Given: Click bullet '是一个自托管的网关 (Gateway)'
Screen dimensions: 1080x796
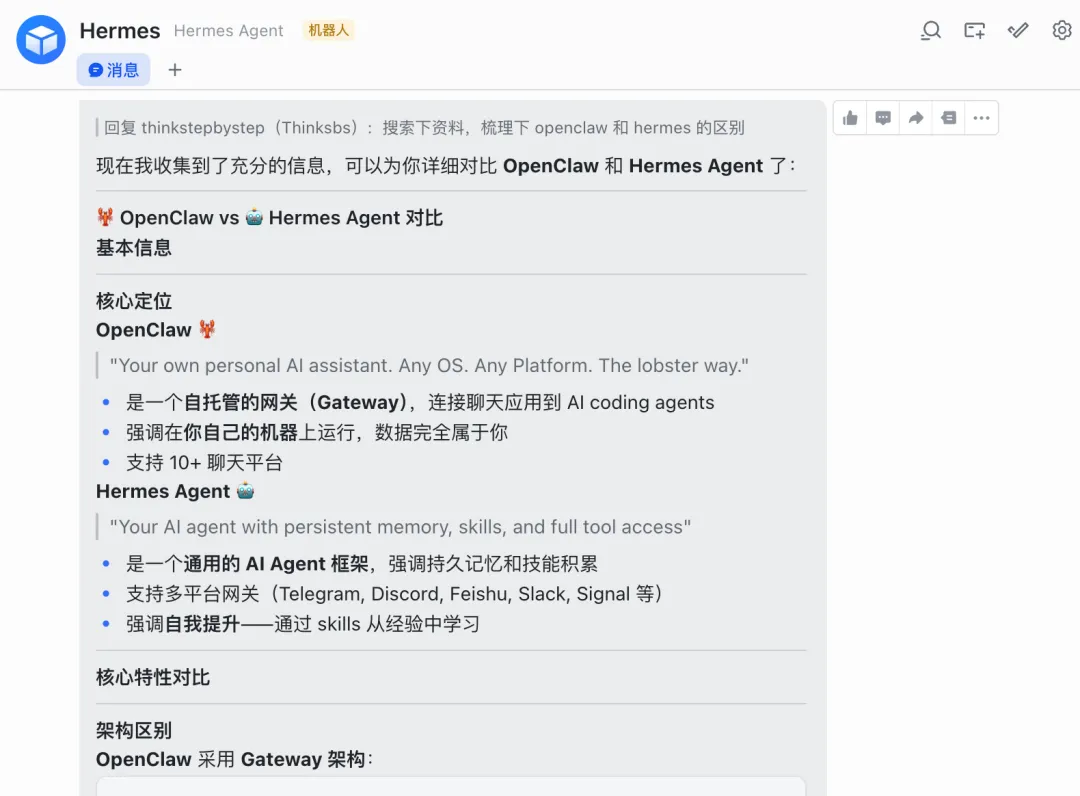Looking at the screenshot, I should [x=420, y=402].
